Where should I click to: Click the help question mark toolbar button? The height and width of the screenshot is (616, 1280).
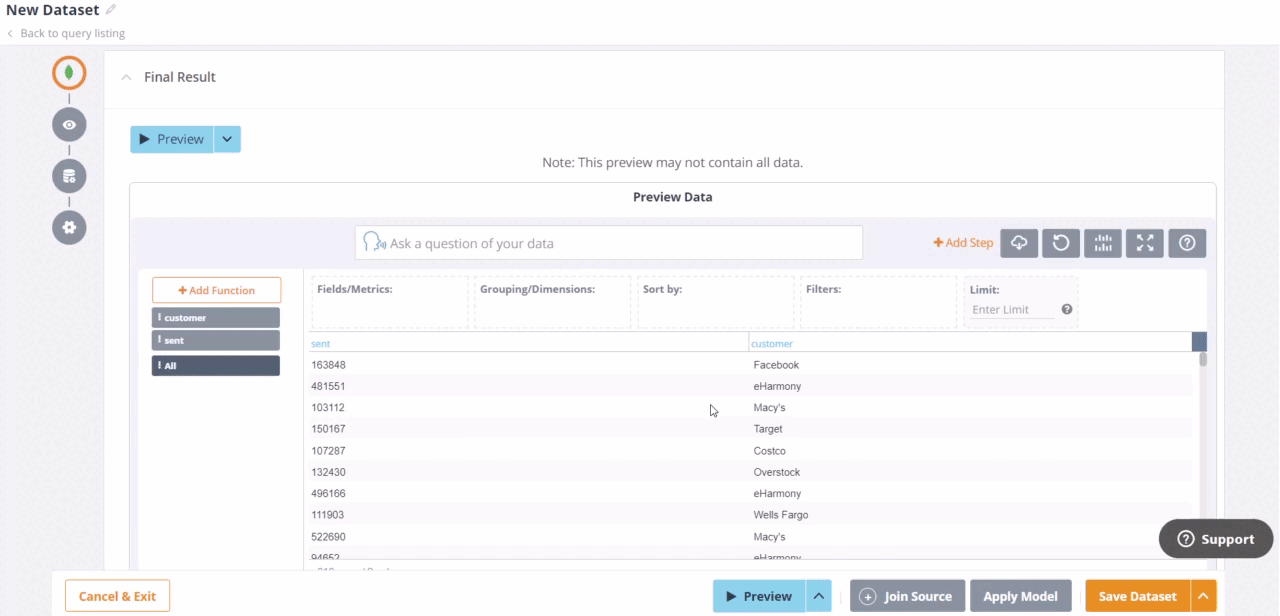(1187, 243)
